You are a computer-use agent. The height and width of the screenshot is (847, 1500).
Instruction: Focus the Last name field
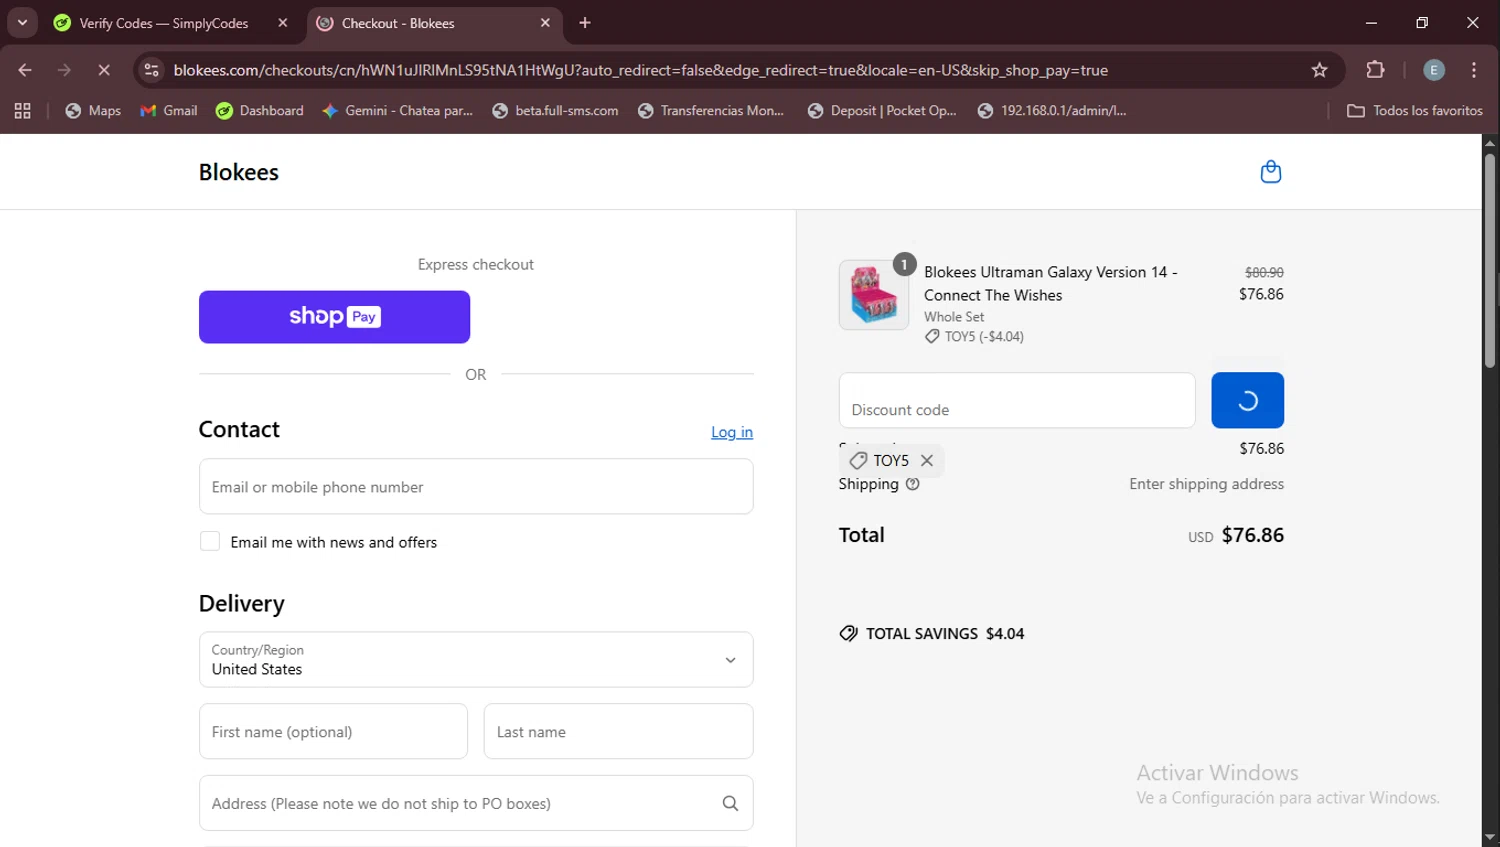point(618,731)
